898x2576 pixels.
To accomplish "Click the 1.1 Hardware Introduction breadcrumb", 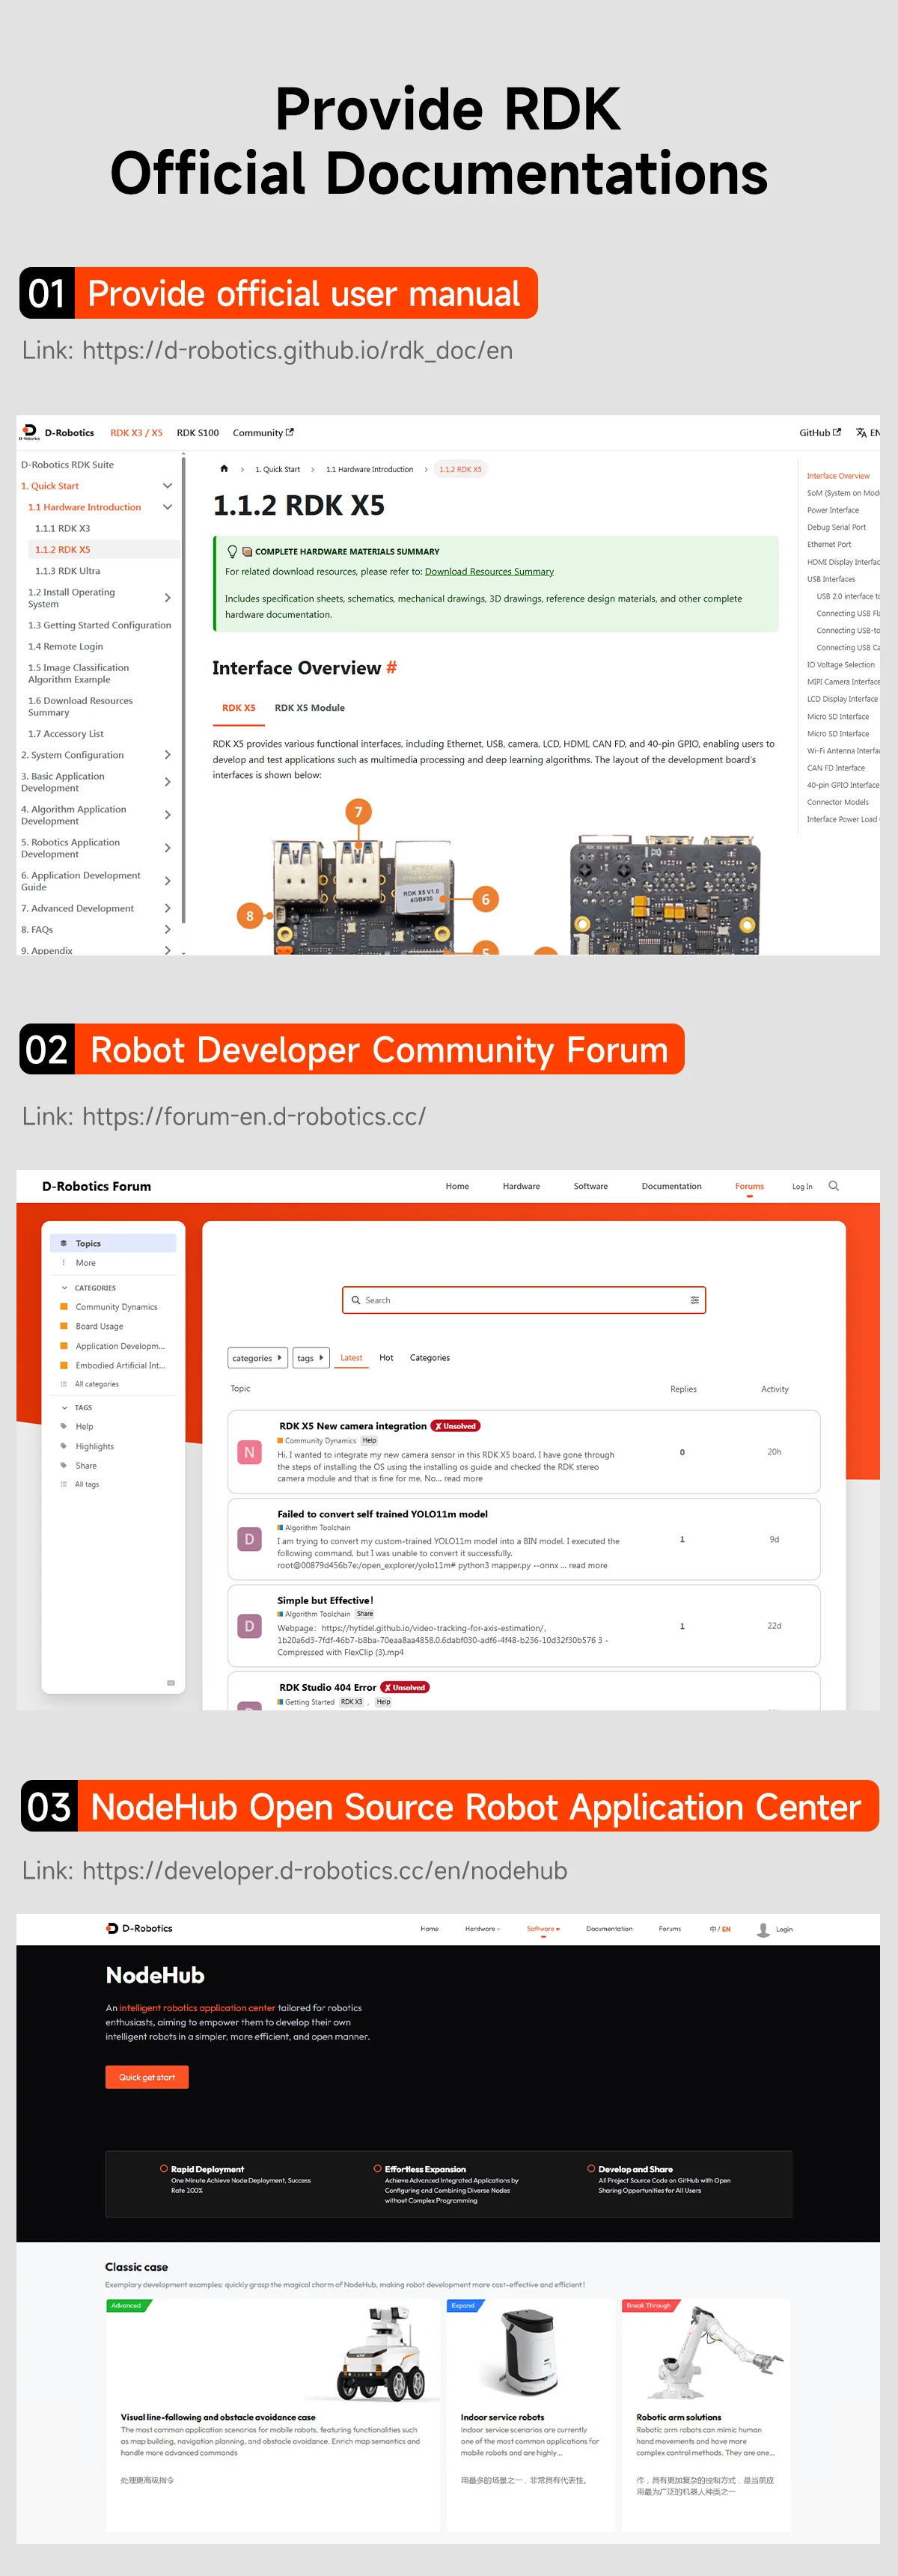I will click(x=369, y=469).
